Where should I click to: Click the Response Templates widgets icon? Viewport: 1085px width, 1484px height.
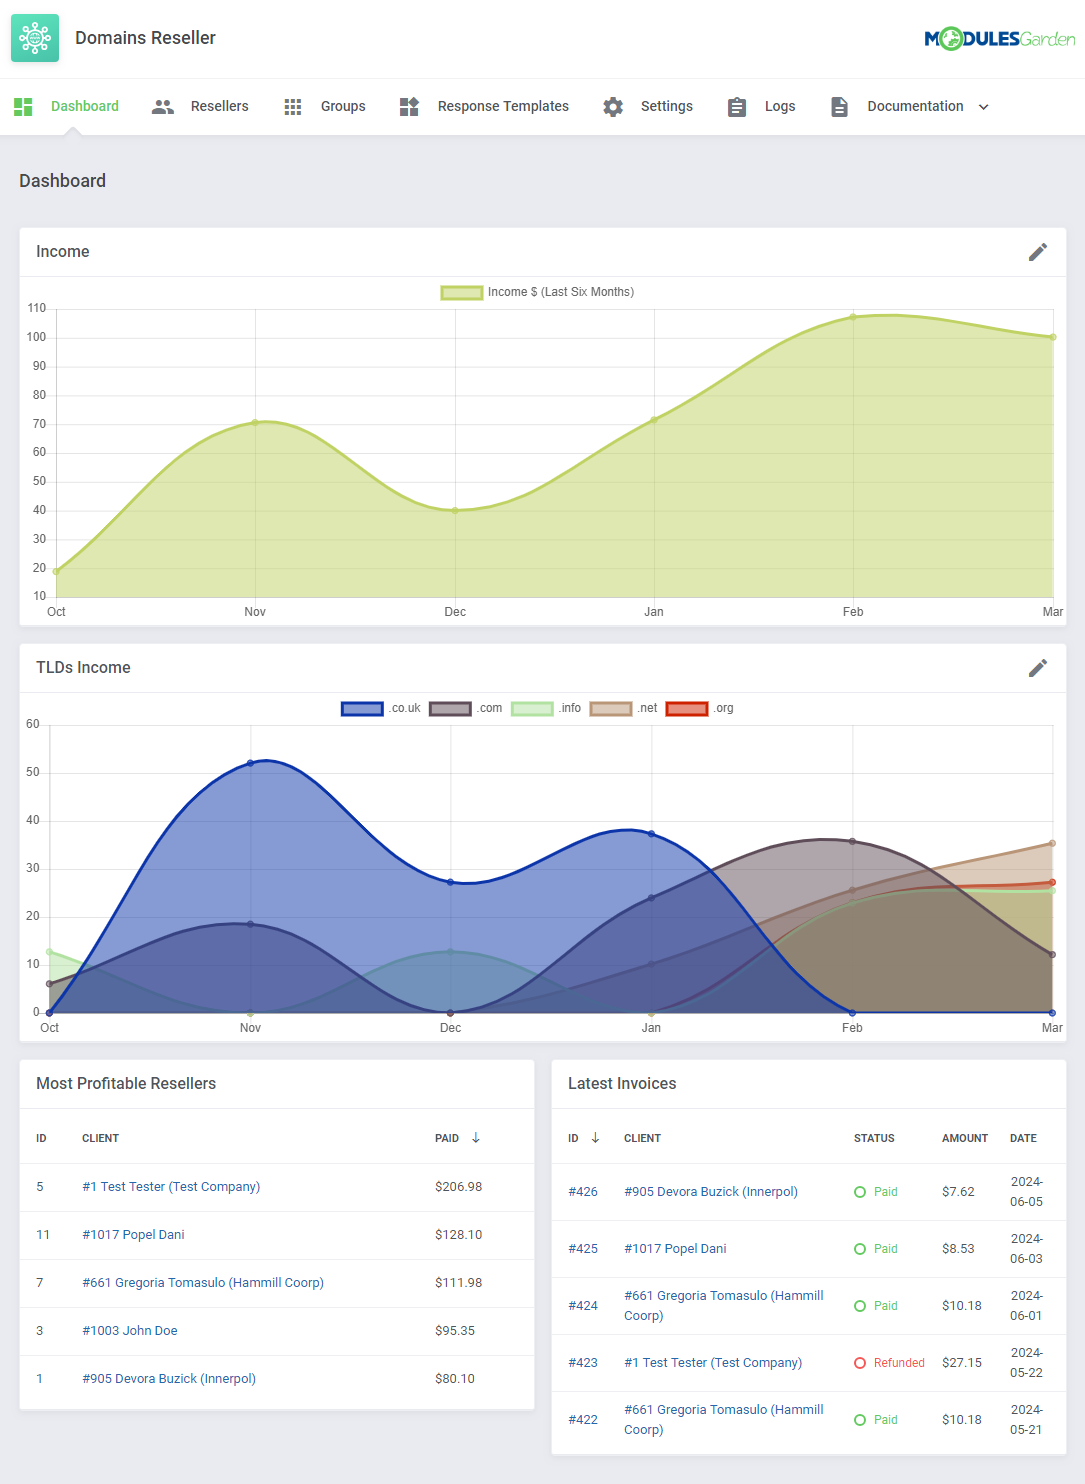(409, 107)
